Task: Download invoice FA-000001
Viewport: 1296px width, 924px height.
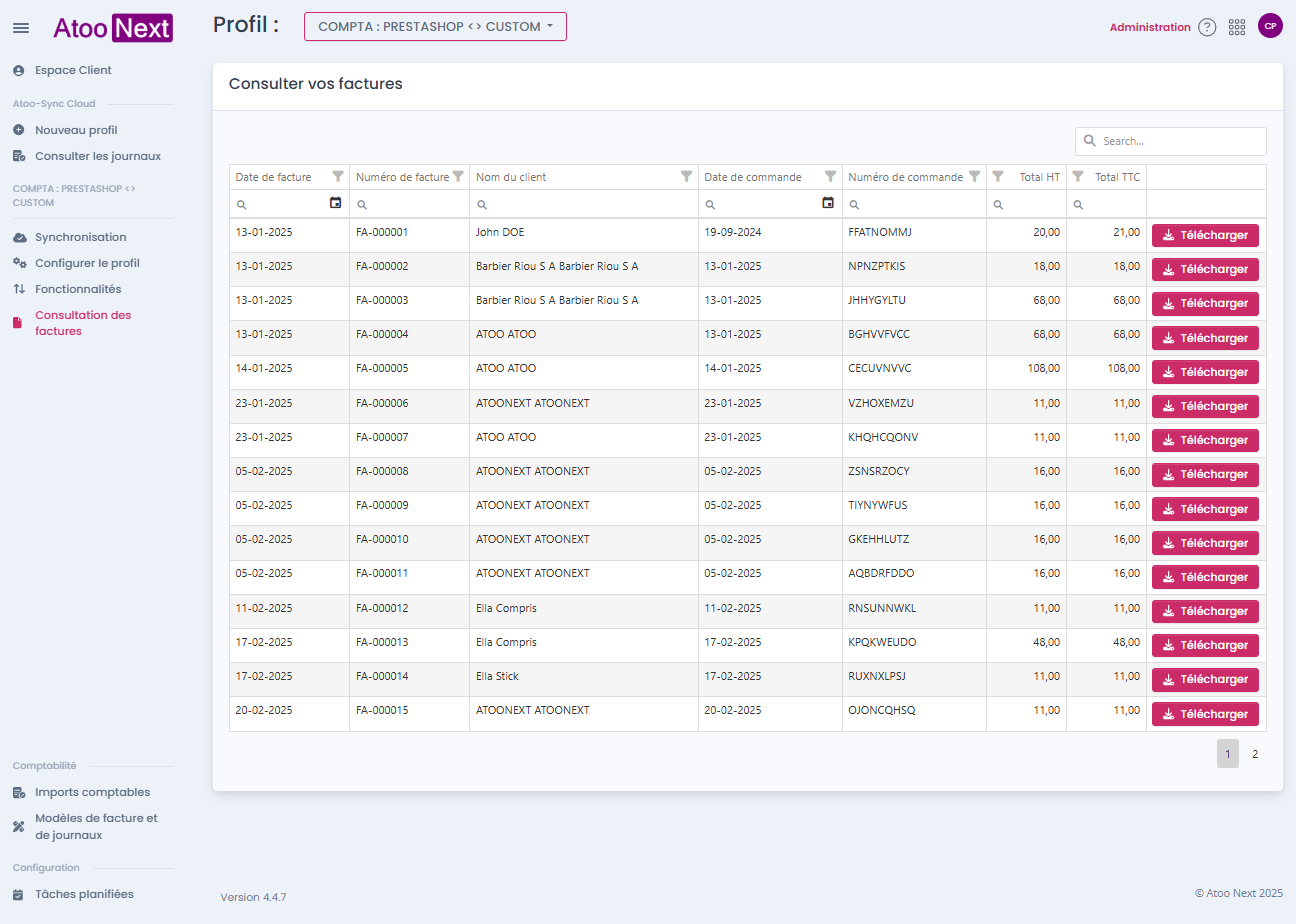Action: coord(1205,235)
